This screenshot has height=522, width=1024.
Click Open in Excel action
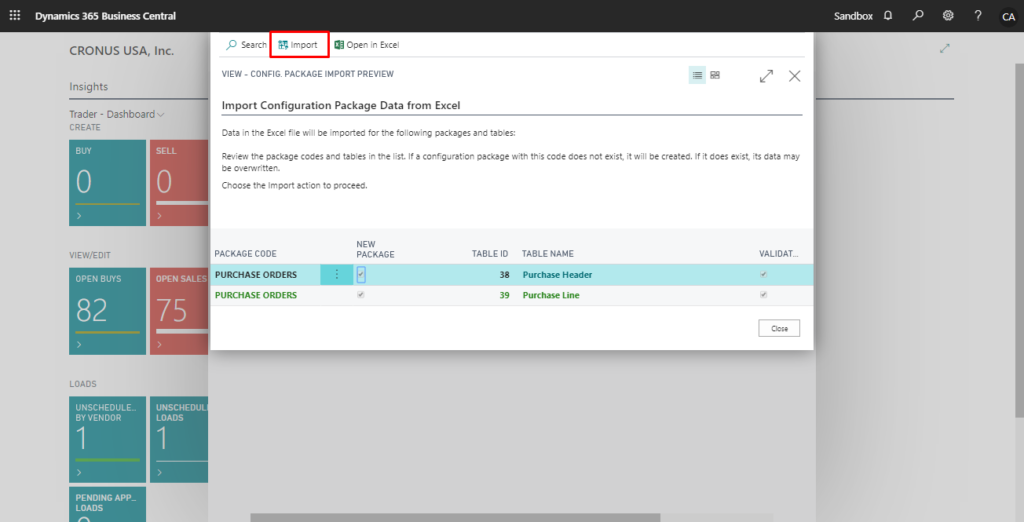point(366,44)
